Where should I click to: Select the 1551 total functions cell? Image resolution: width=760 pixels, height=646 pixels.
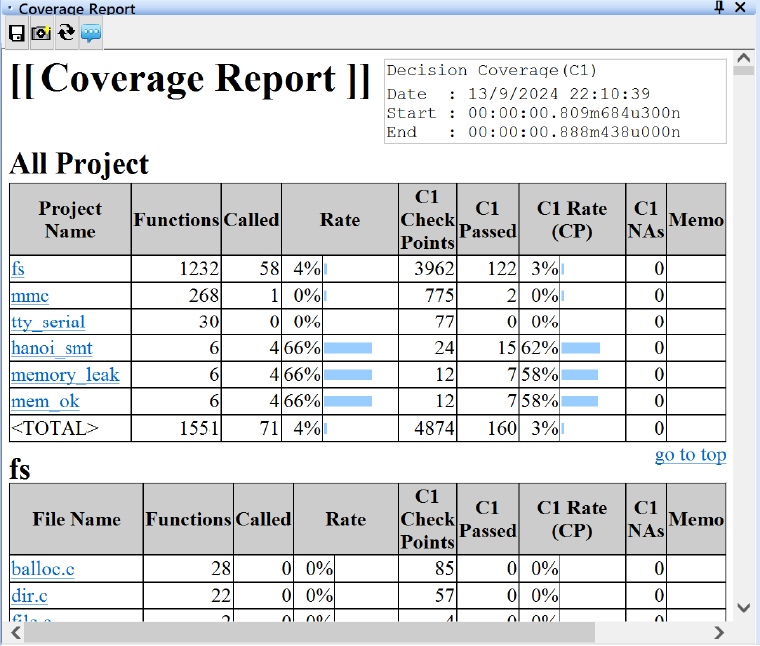[x=176, y=428]
